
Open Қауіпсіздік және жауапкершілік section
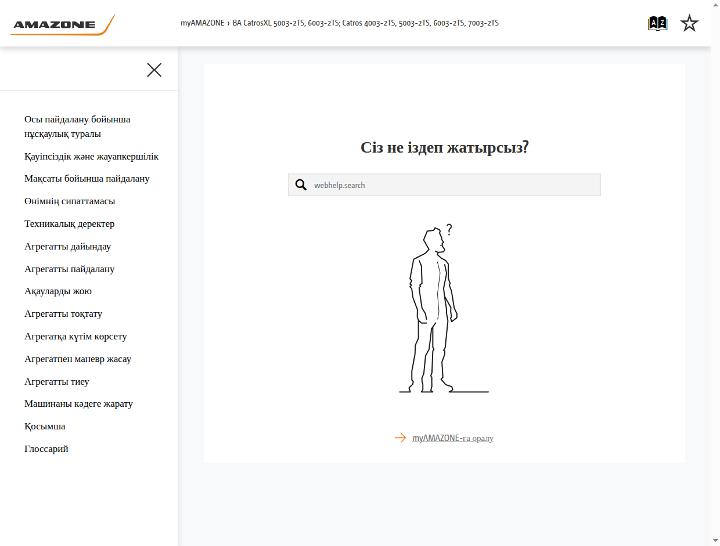[91, 157]
